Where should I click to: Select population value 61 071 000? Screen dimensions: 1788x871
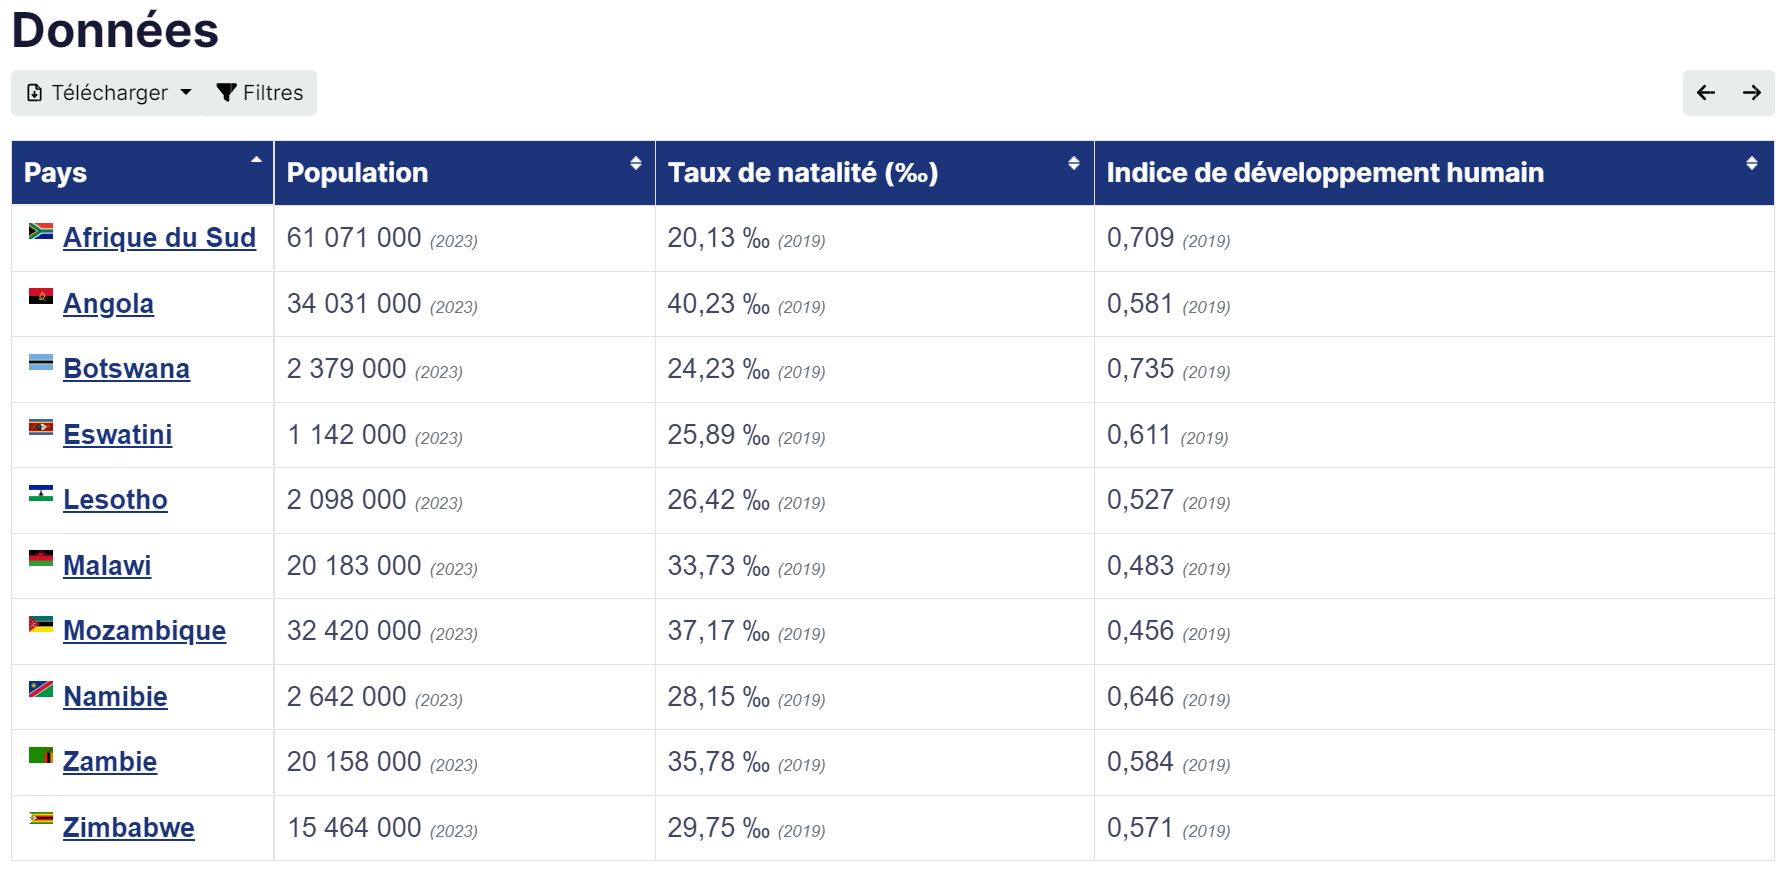coord(354,238)
